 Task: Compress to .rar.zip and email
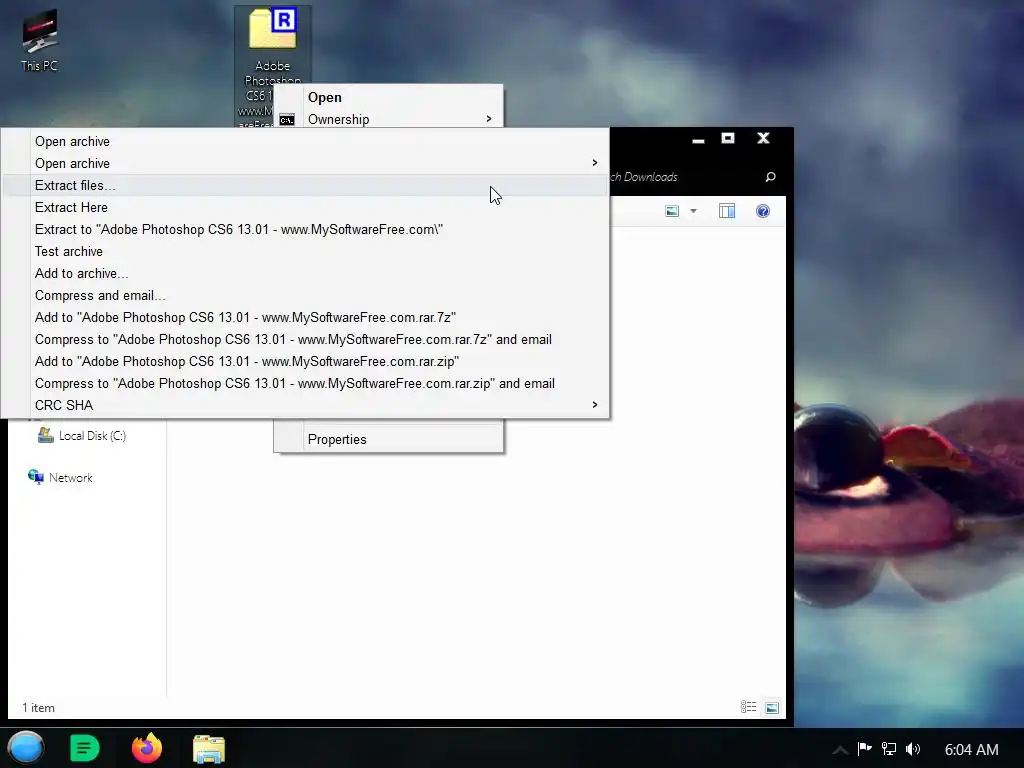305,383
